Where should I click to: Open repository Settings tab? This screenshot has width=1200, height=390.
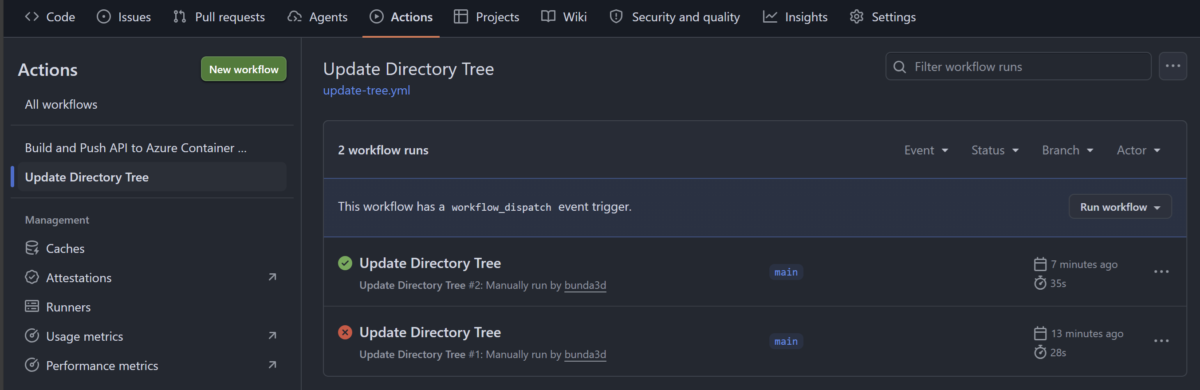click(x=882, y=17)
